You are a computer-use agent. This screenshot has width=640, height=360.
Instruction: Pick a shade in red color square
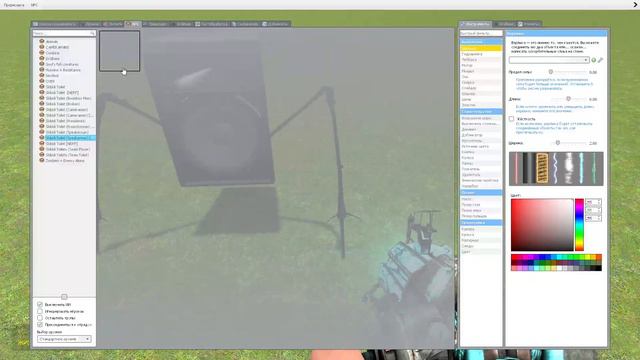542,224
